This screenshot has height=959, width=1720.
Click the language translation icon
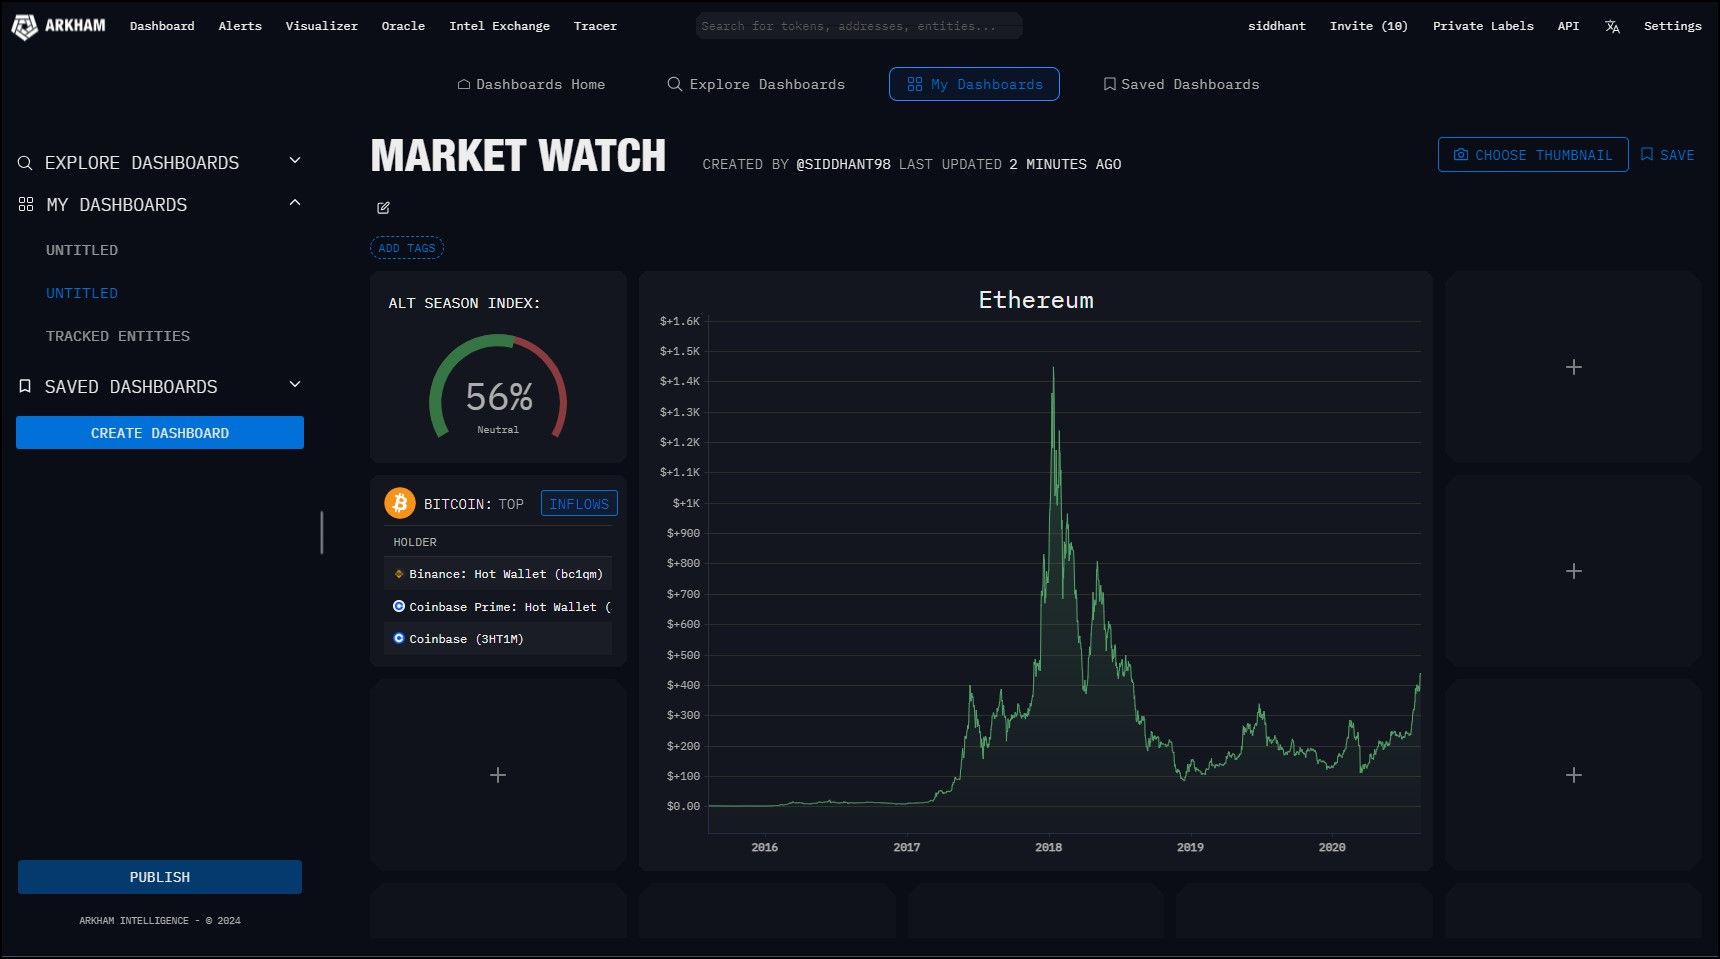click(x=1612, y=27)
